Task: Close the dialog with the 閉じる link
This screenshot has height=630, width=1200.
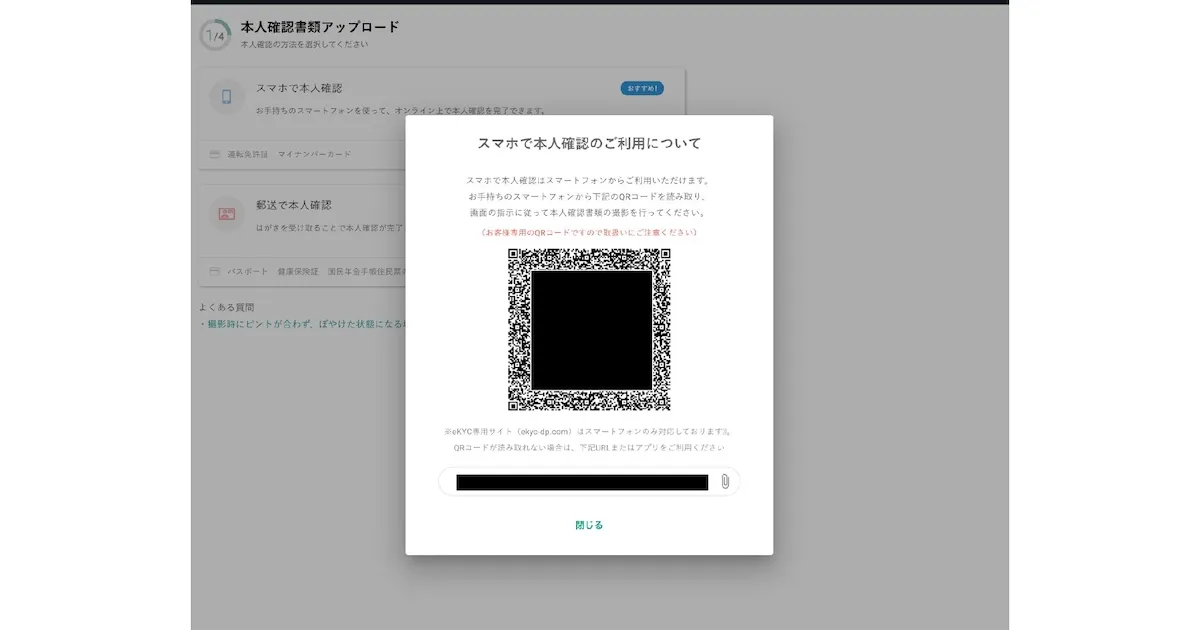Action: pyautogui.click(x=589, y=524)
